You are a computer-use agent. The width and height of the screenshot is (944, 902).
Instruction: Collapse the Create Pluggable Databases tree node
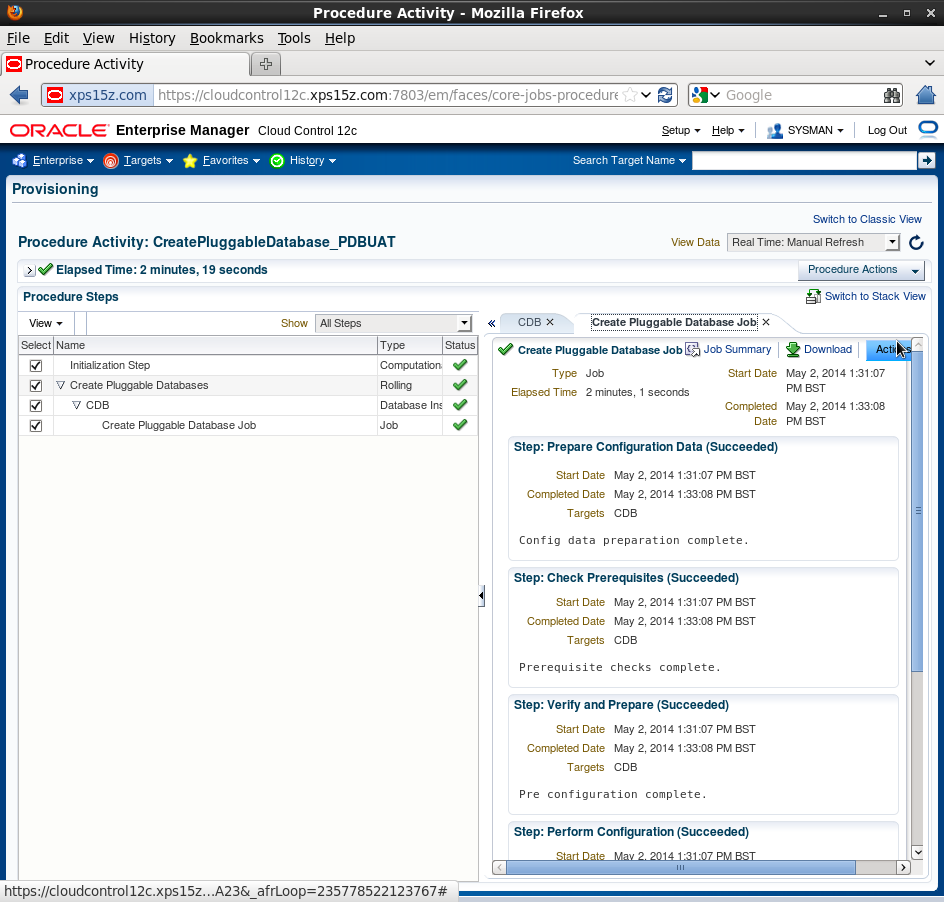coord(60,385)
